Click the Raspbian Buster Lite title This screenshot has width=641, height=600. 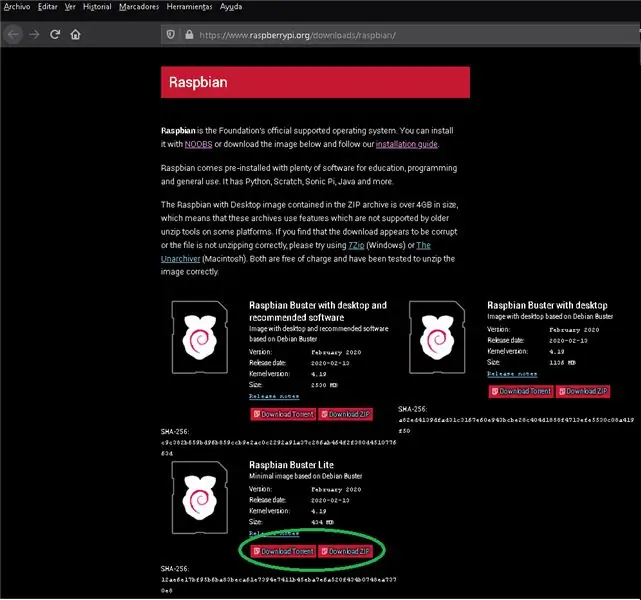pos(291,465)
